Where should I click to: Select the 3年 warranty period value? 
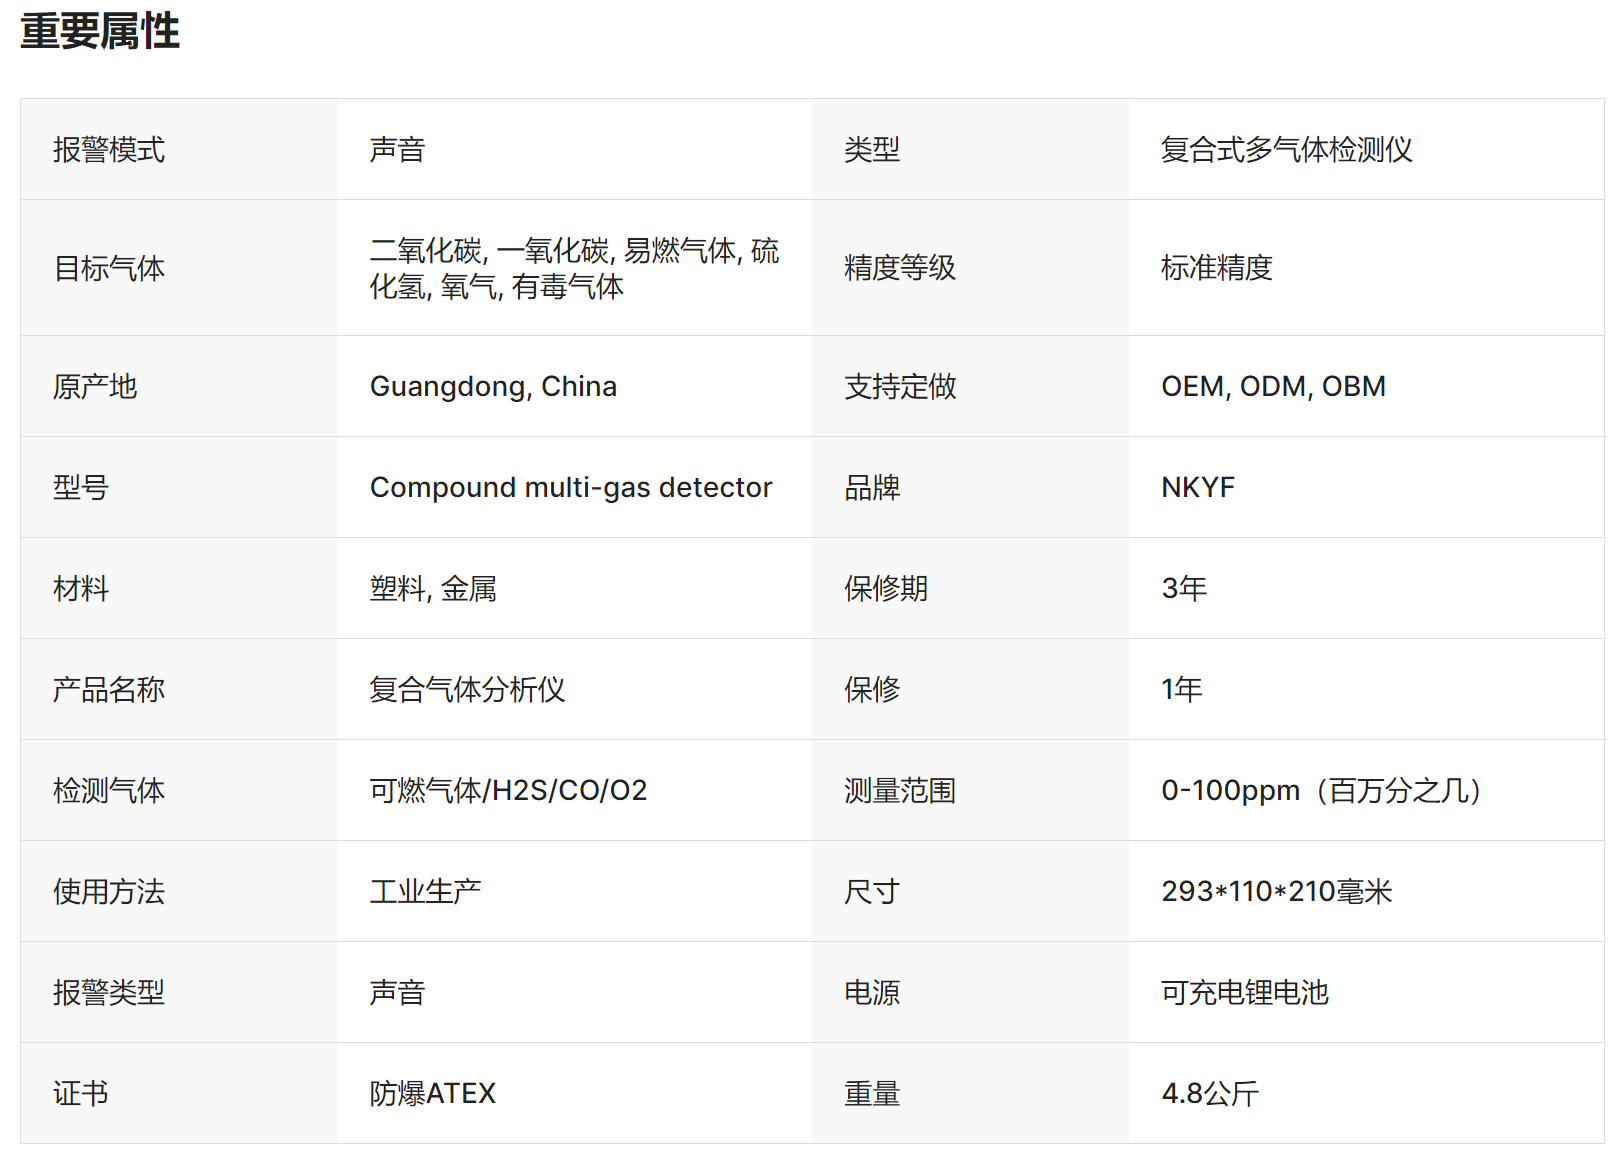coord(1184,589)
